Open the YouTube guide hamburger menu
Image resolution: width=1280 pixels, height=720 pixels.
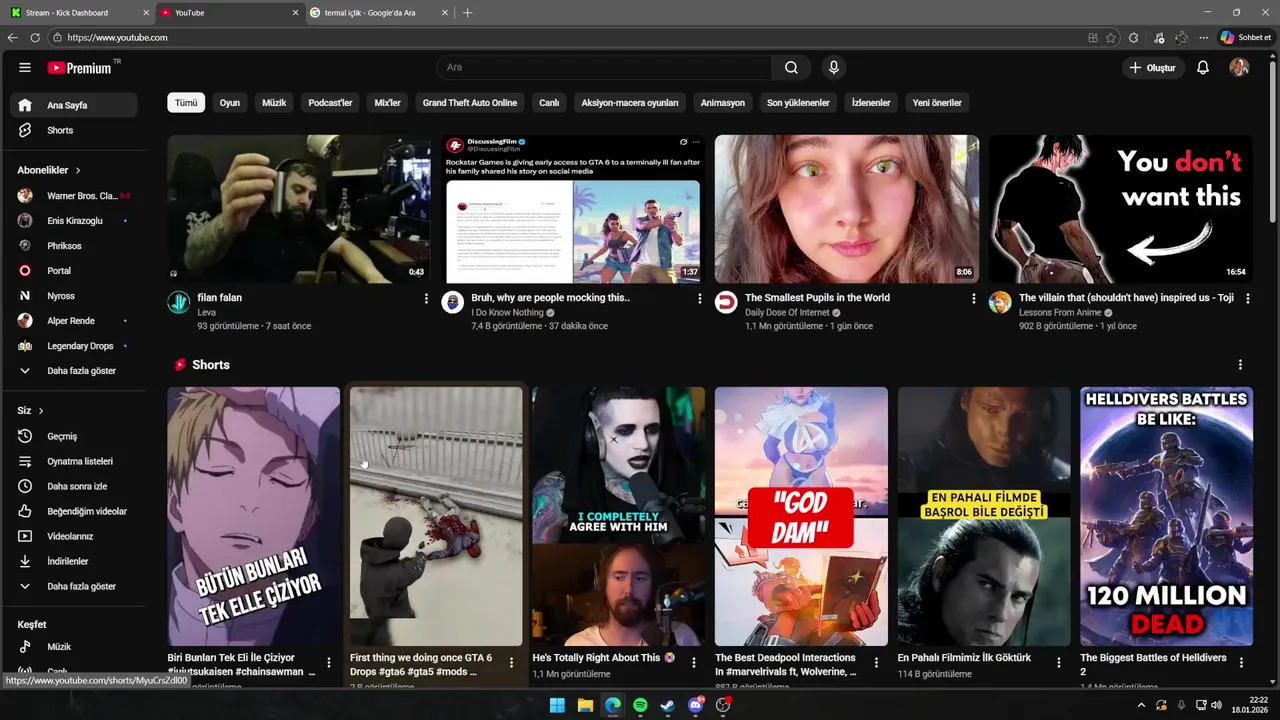[x=25, y=68]
